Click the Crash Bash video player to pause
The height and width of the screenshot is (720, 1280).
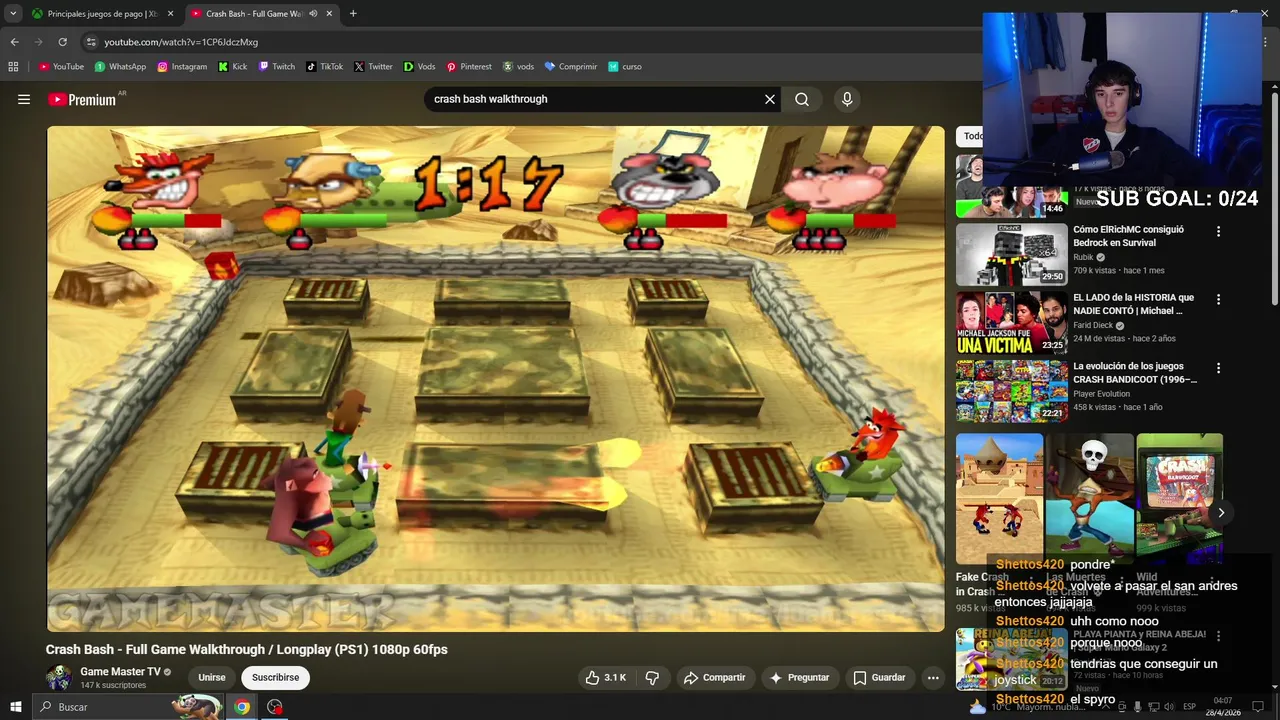[x=495, y=378]
